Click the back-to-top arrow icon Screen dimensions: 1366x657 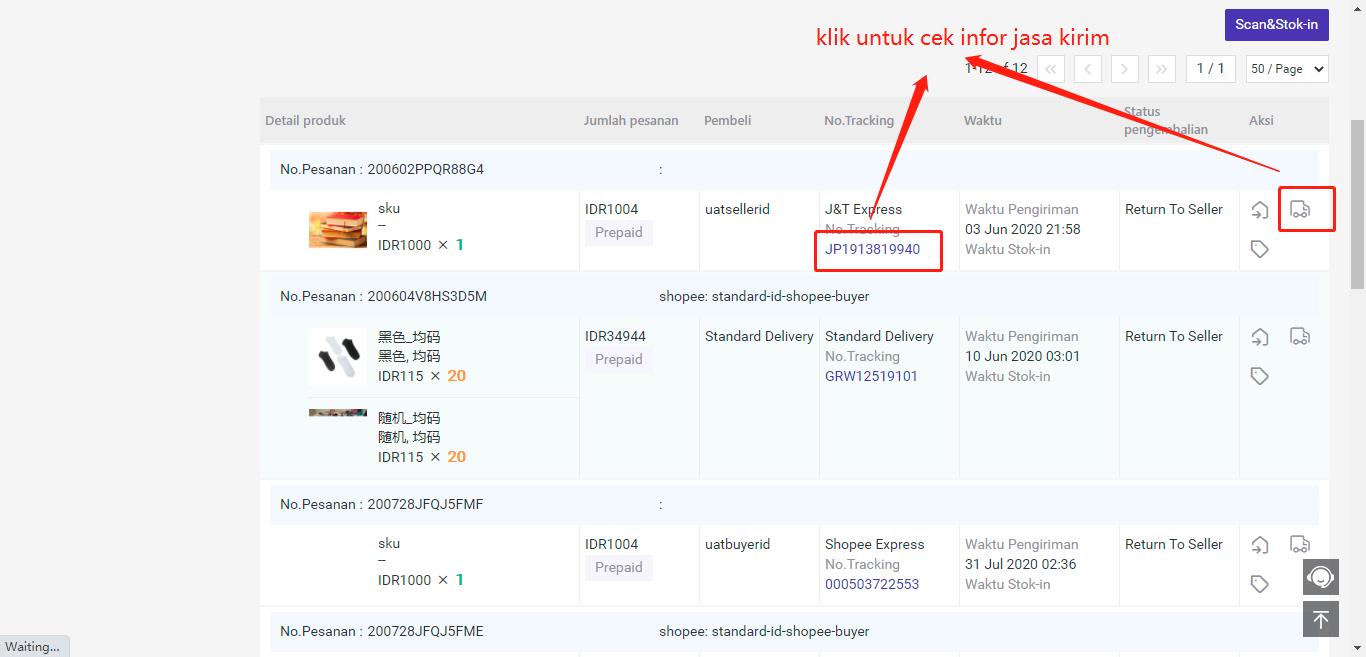[1320, 619]
